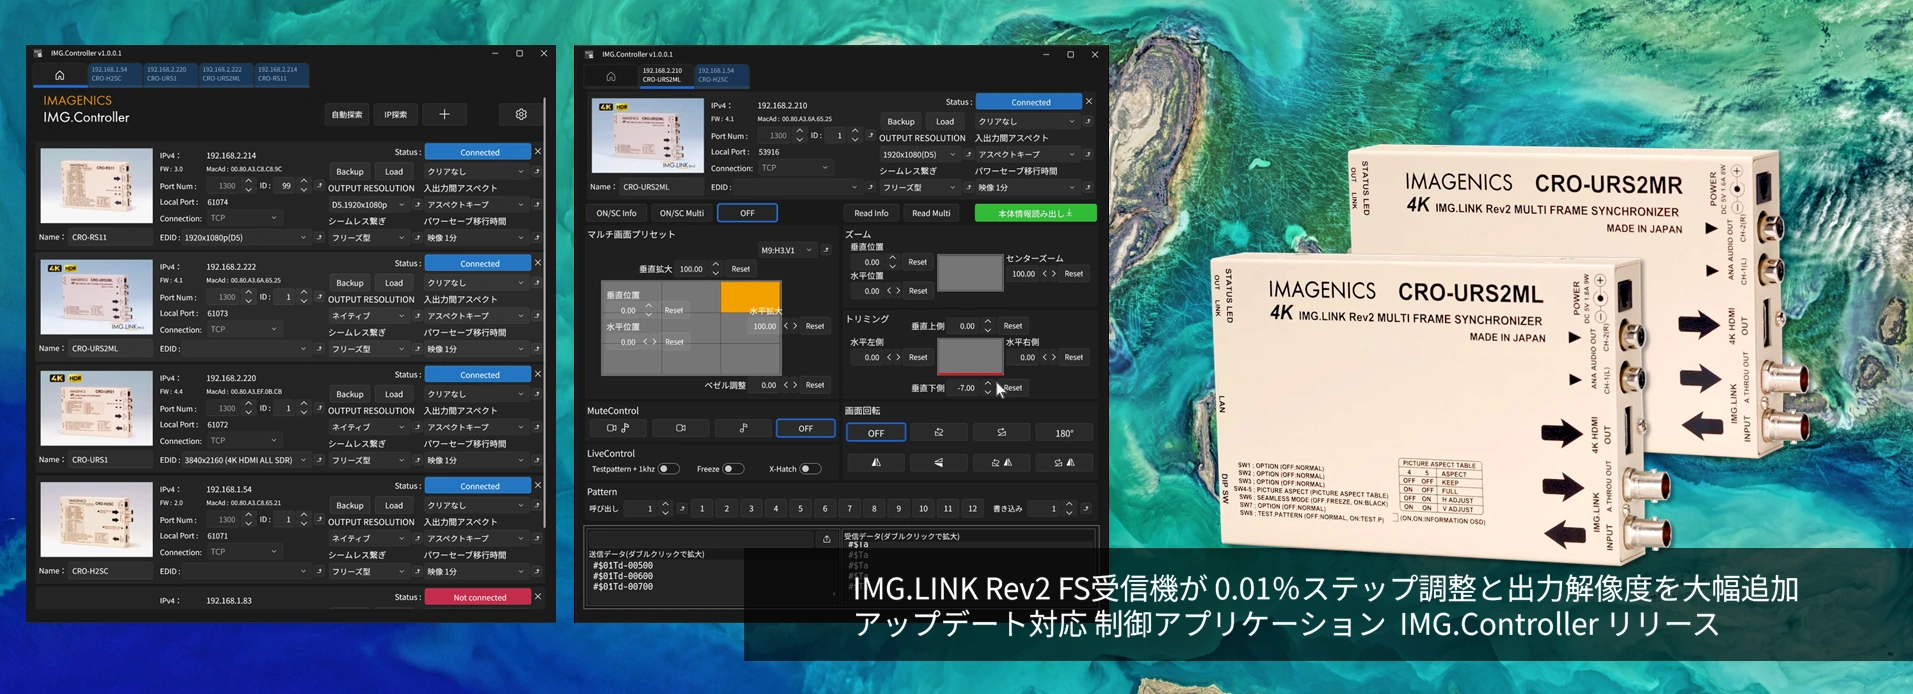Click Name field CRO-URS2ML in right window
This screenshot has height=694, width=1913.
click(660, 187)
